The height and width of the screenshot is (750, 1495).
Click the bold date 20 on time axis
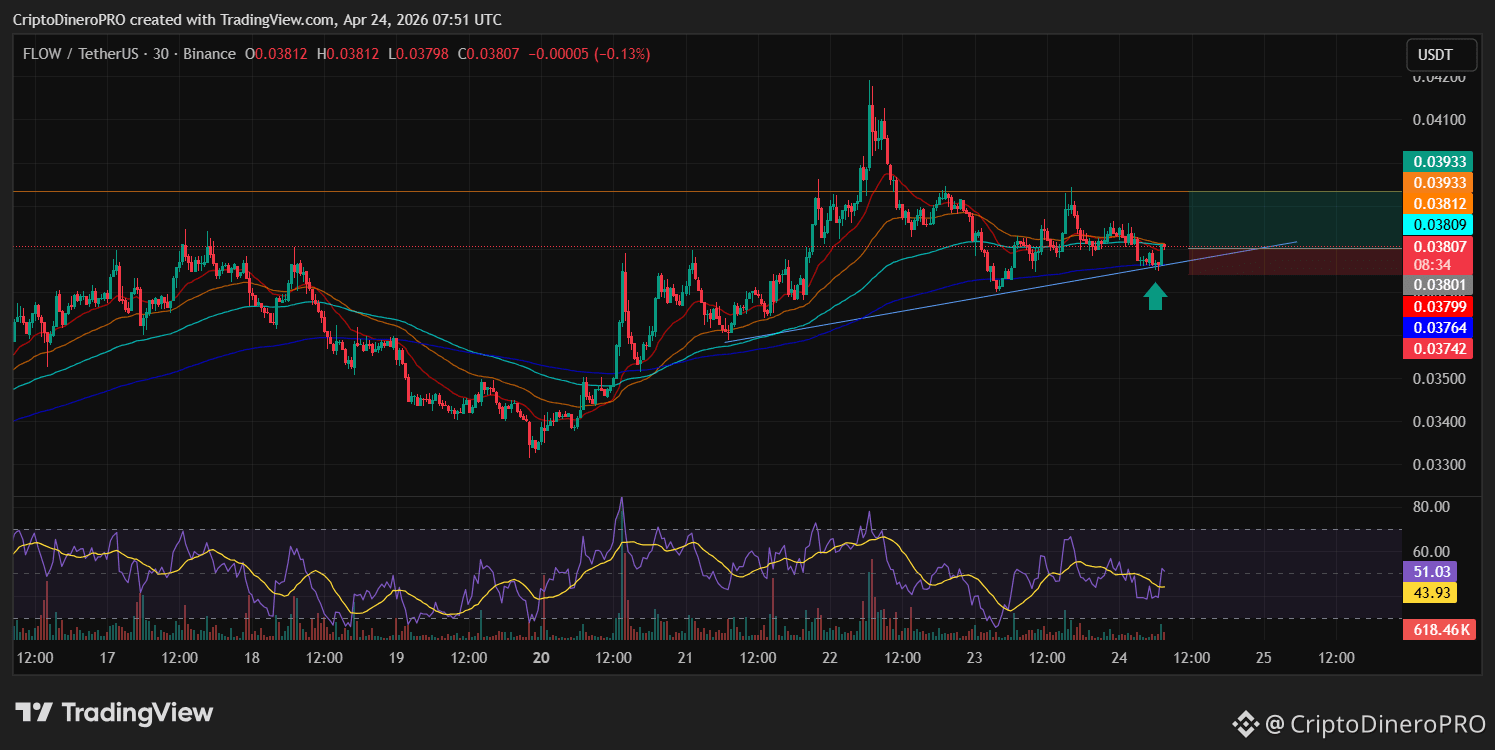tap(541, 658)
